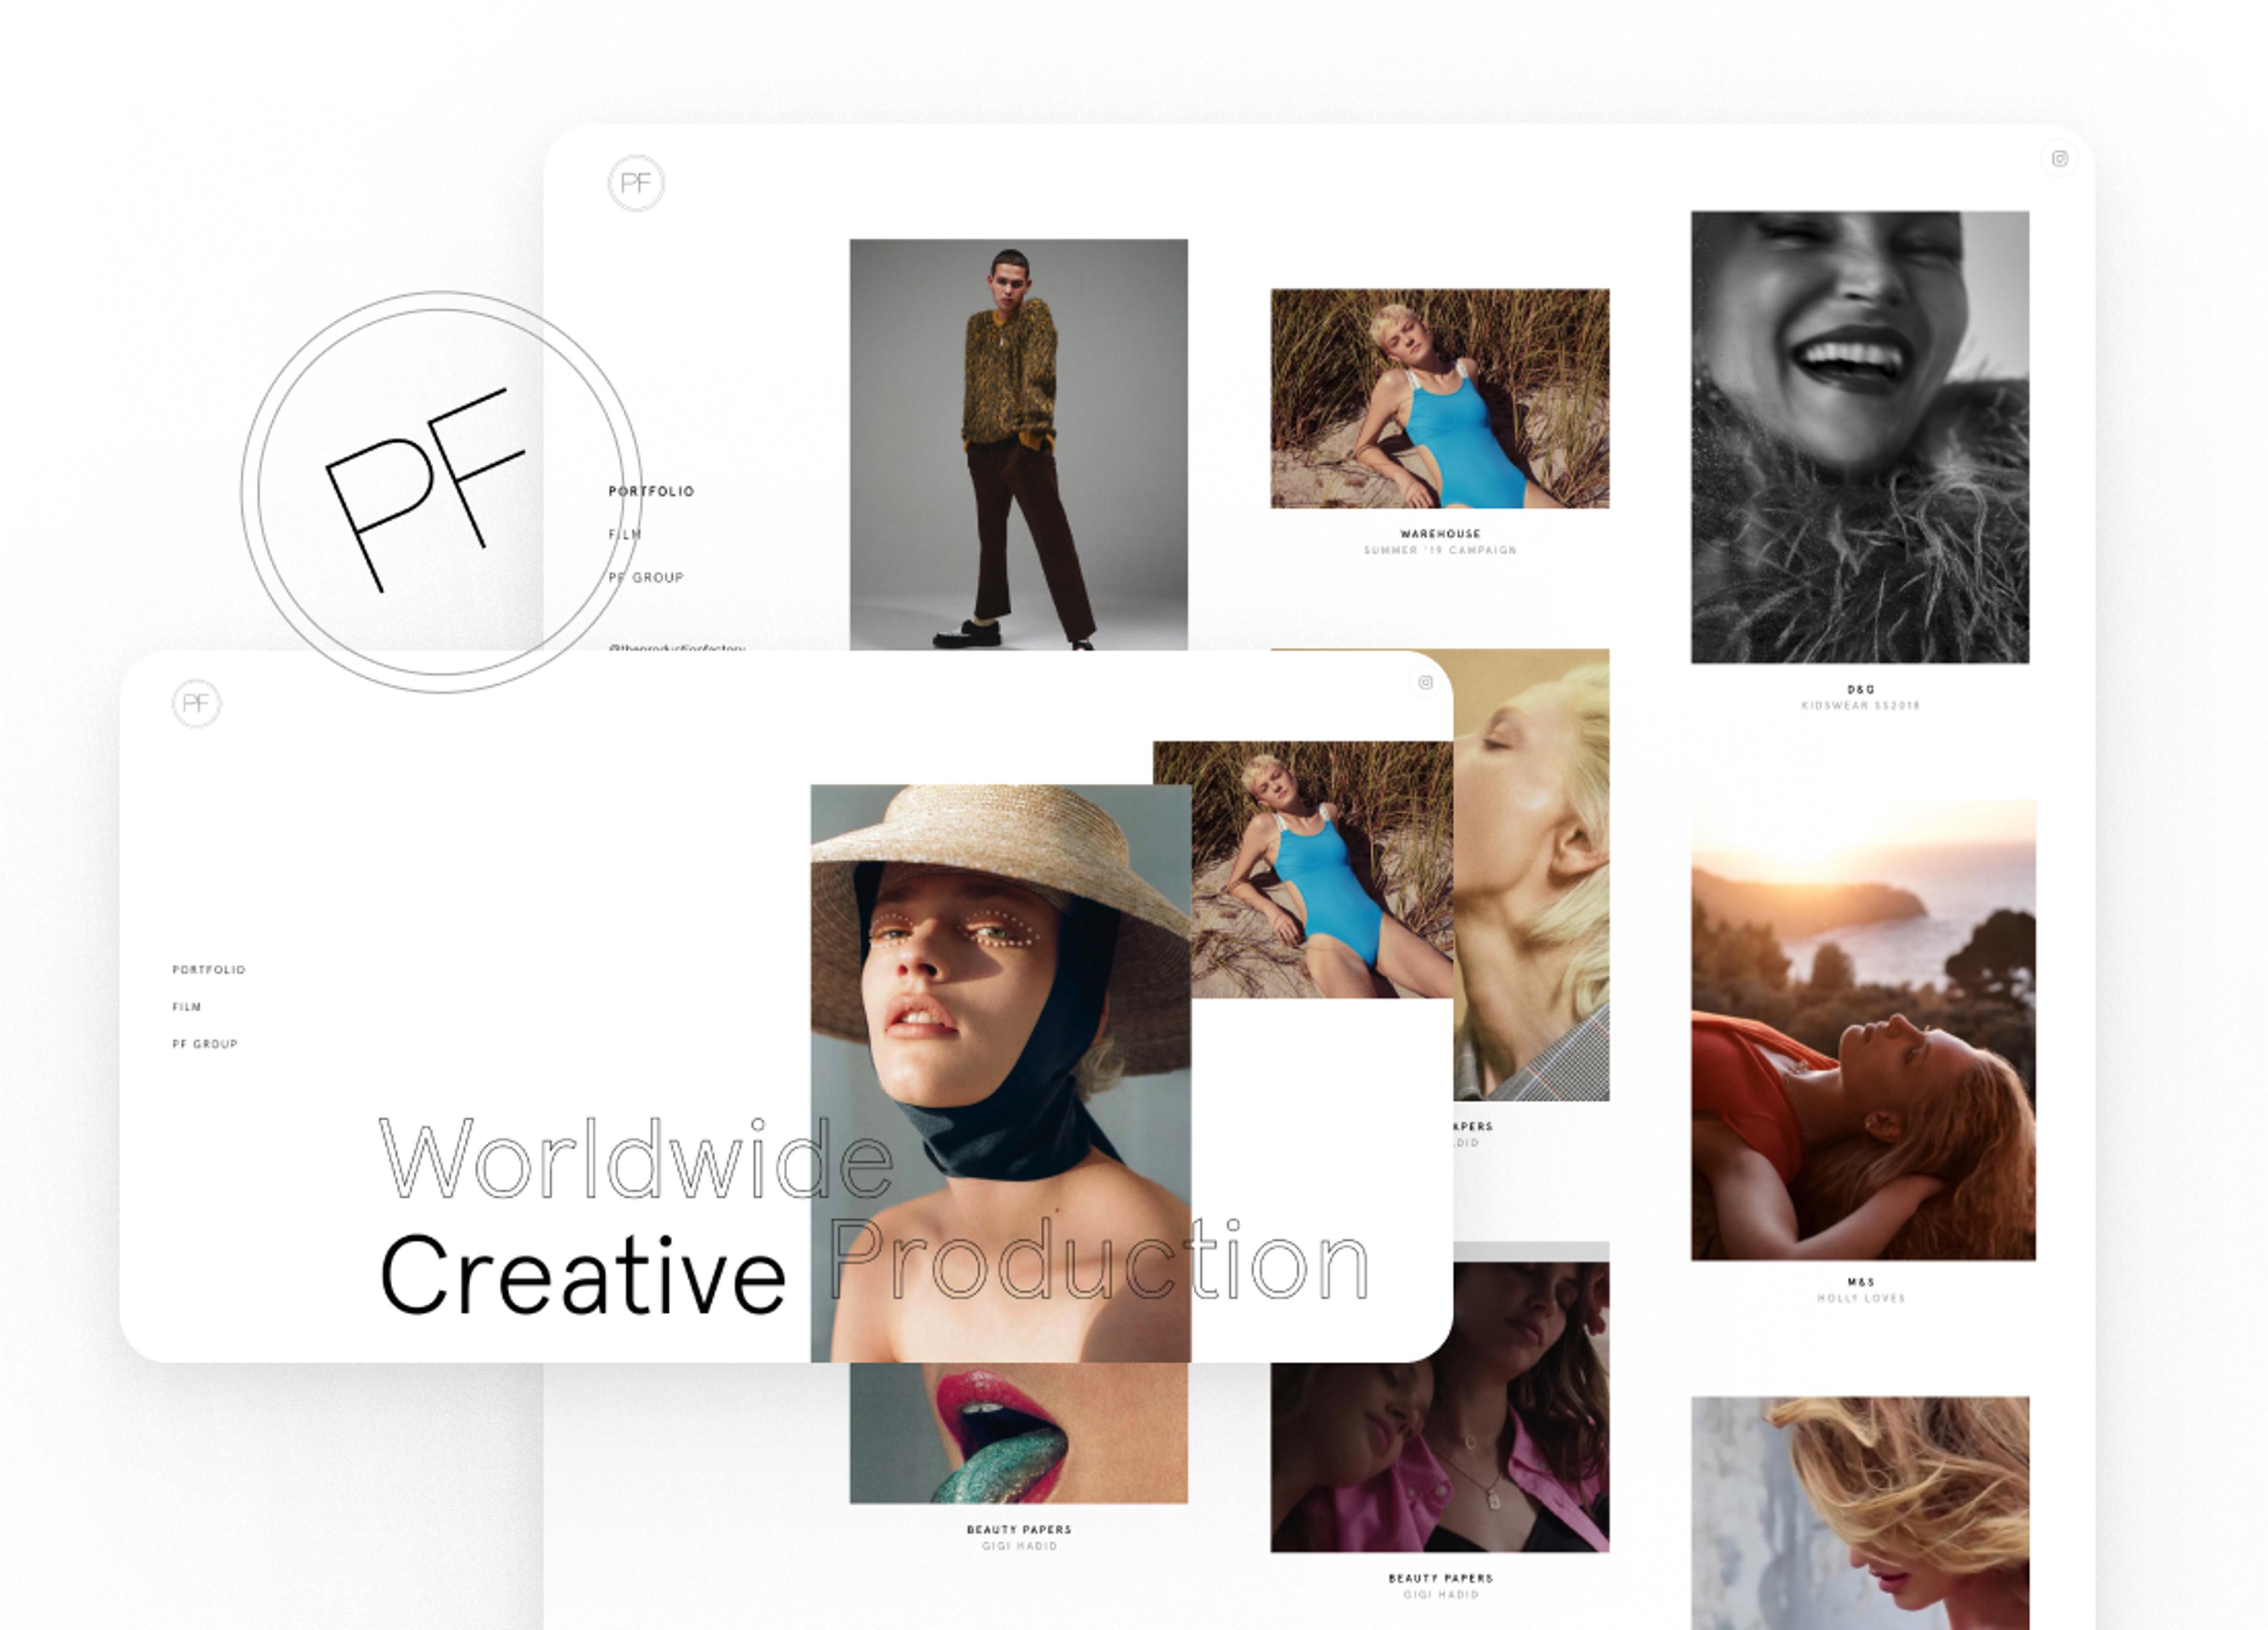Screen dimensions: 2268x1630
Task: Open PF GROUP in the front window menu
Action: click(x=205, y=1043)
